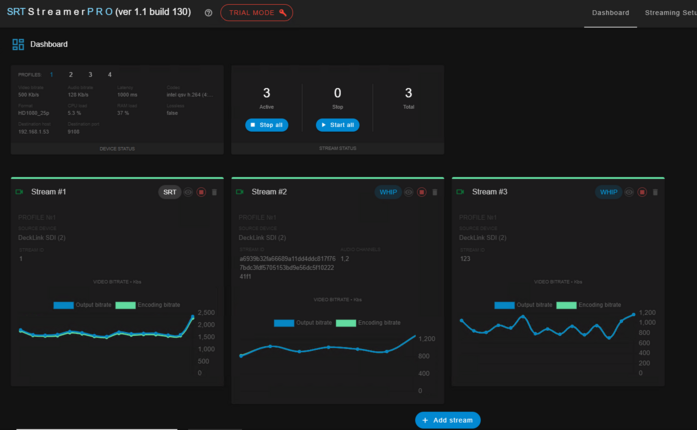Stop Stream #2 with red stop icon
Image resolution: width=697 pixels, height=430 pixels.
422,192
